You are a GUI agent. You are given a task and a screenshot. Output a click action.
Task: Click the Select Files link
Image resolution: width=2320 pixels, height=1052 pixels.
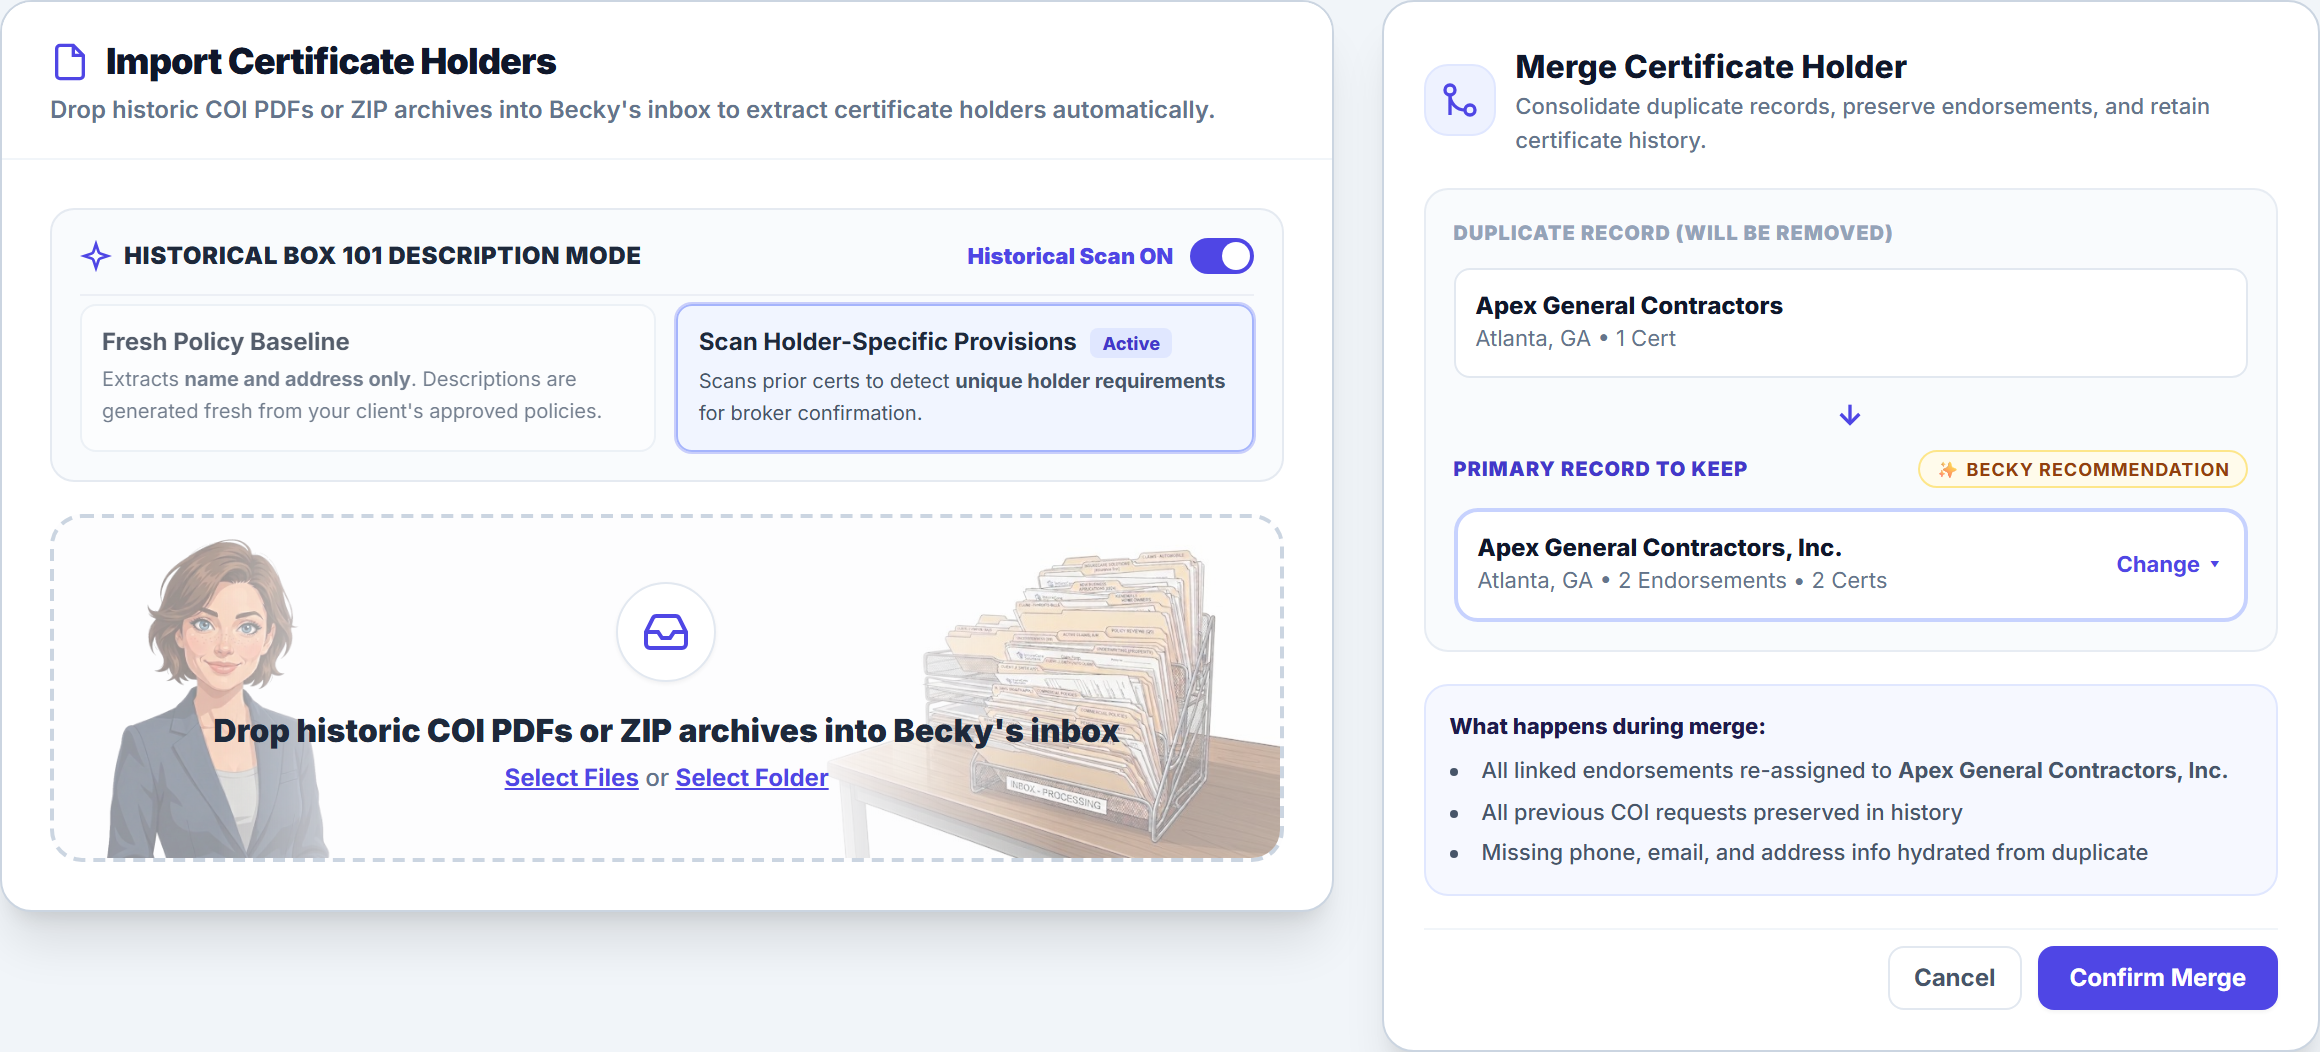pyautogui.click(x=571, y=777)
